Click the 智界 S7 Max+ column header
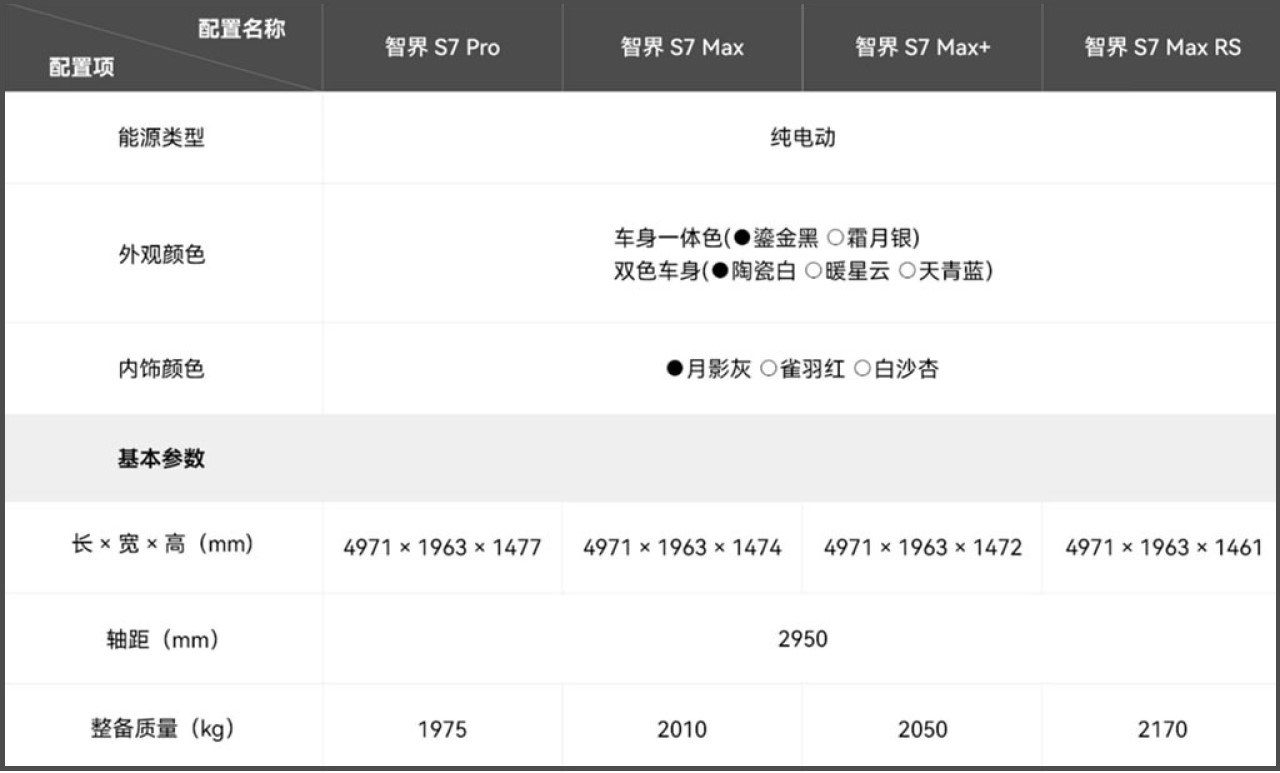The width and height of the screenshot is (1280, 773). [x=922, y=47]
